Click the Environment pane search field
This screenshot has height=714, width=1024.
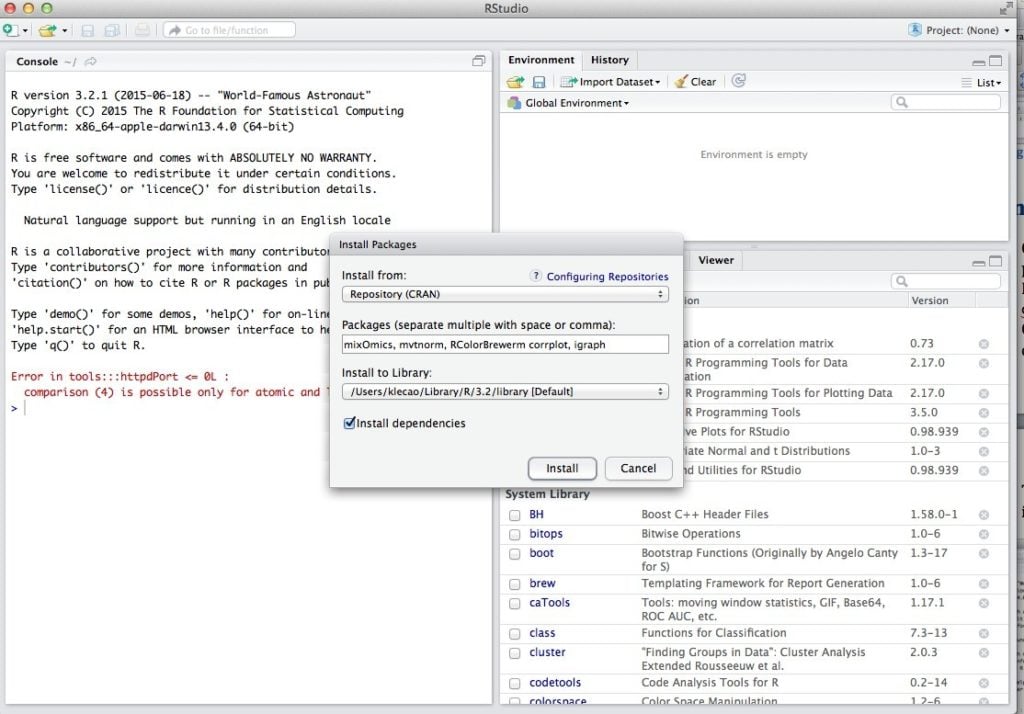coord(946,103)
